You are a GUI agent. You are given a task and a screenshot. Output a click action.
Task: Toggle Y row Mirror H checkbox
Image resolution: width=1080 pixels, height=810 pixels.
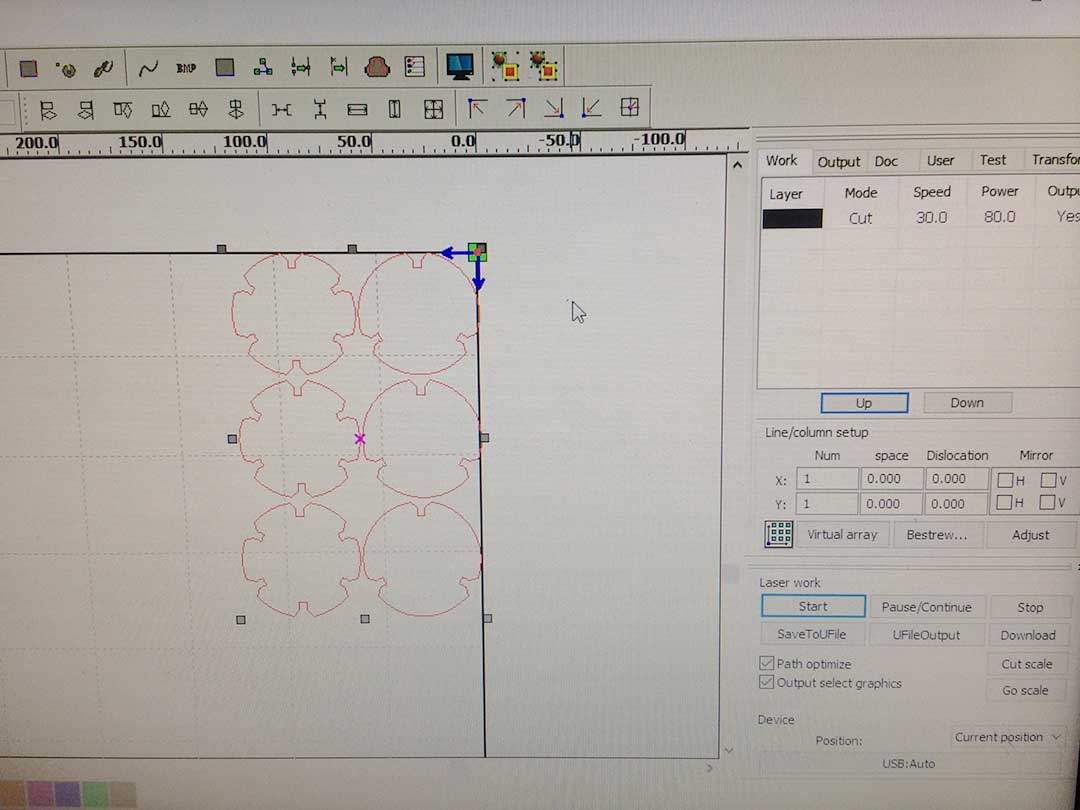1005,503
